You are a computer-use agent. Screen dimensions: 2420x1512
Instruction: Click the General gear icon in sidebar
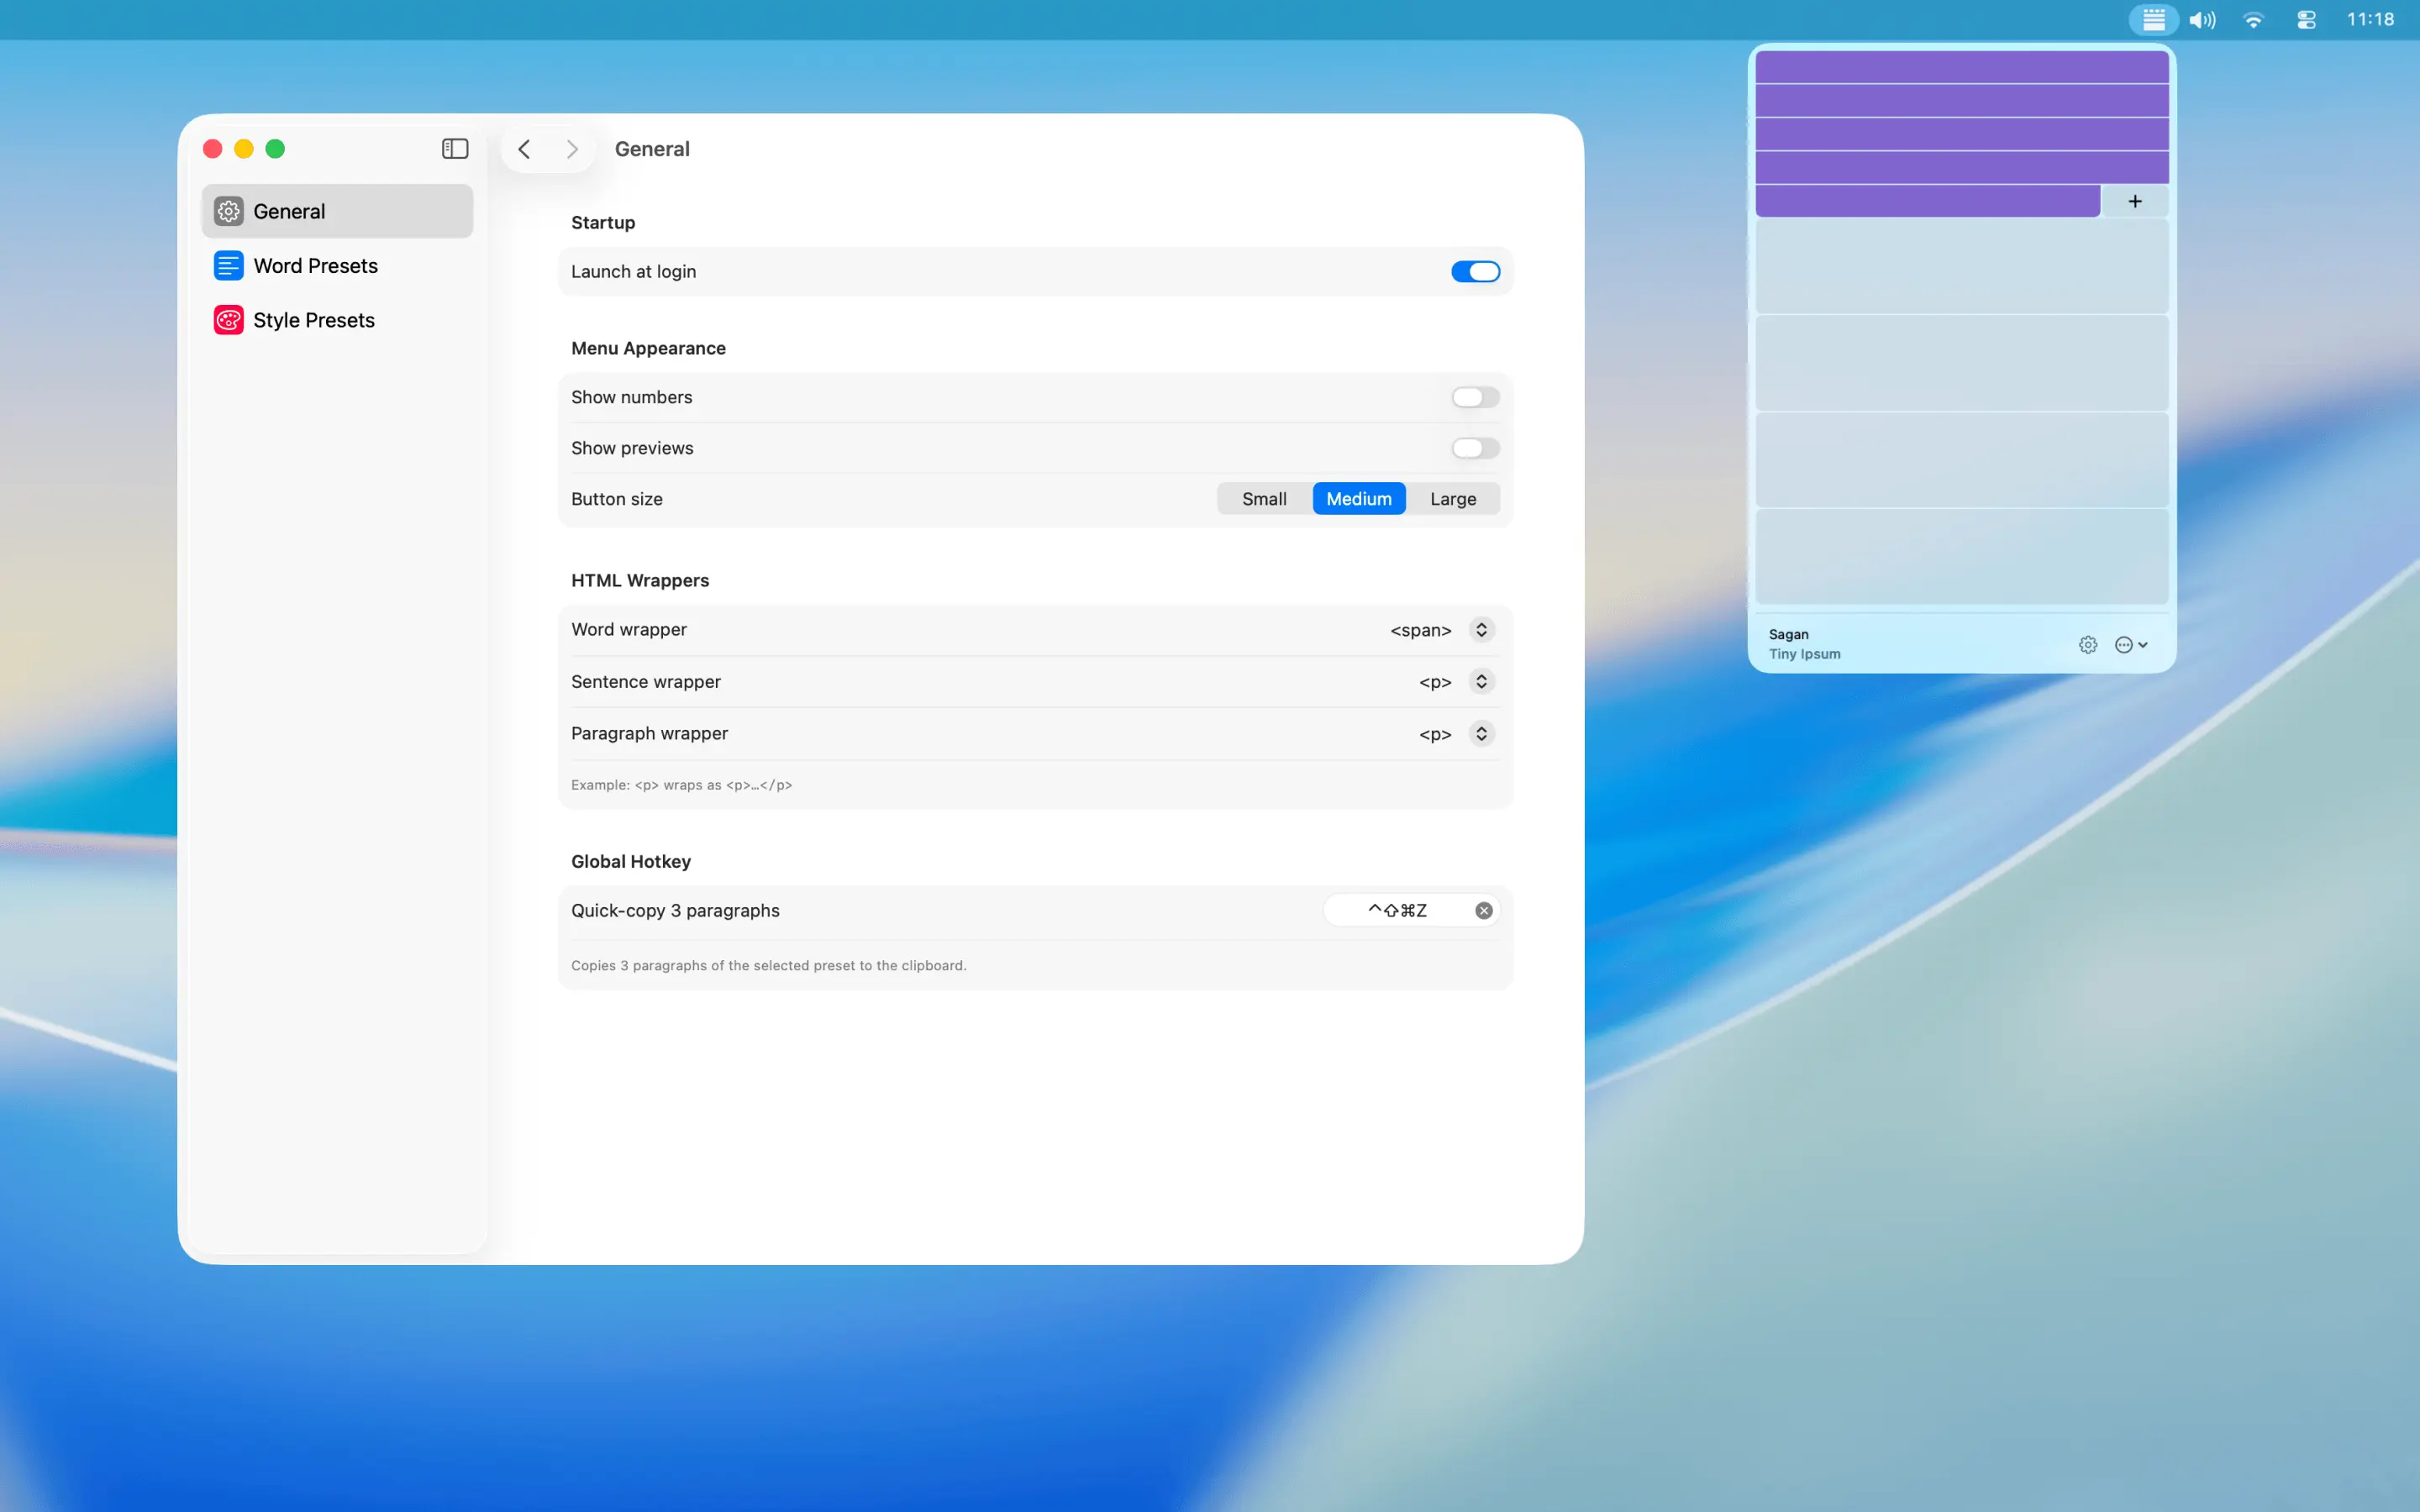(x=229, y=211)
